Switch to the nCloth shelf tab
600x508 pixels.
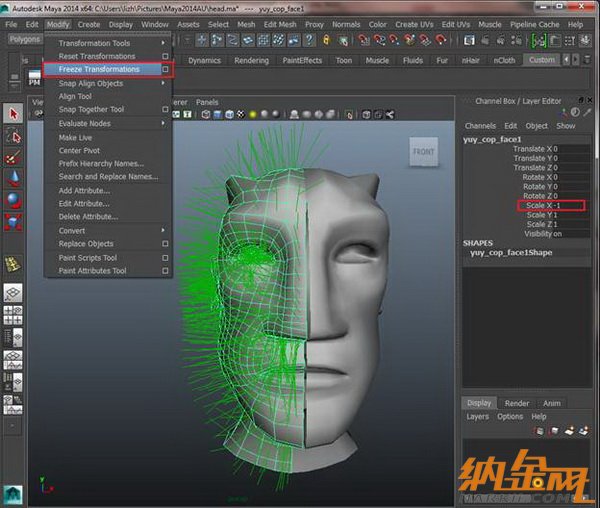coord(504,60)
